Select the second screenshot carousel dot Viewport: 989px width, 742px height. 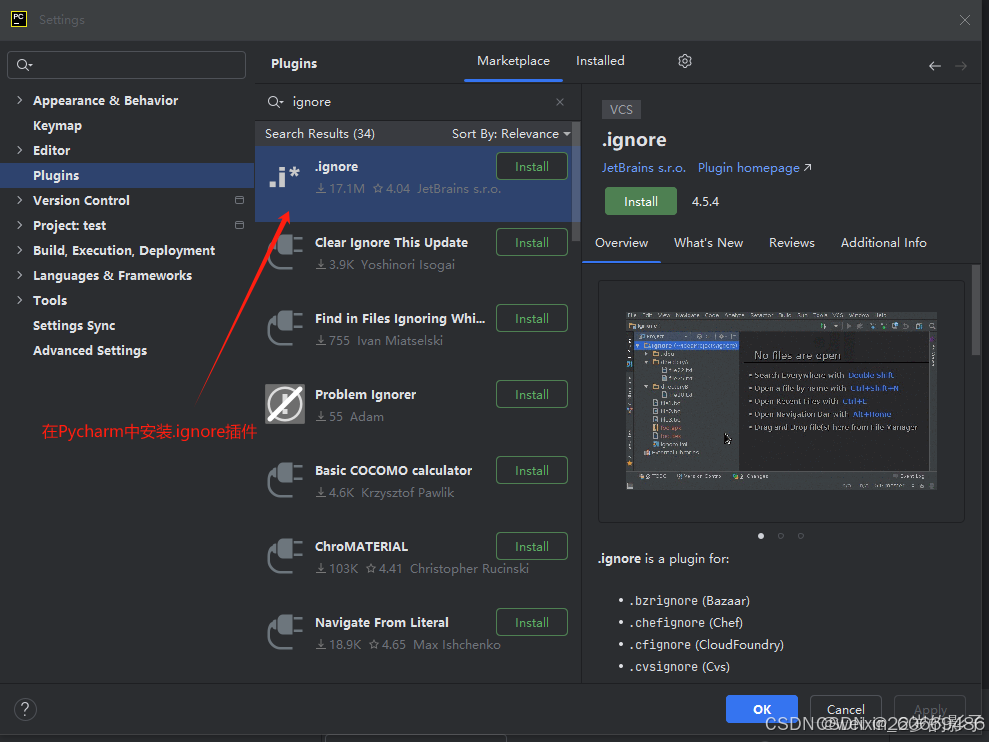pos(781,536)
